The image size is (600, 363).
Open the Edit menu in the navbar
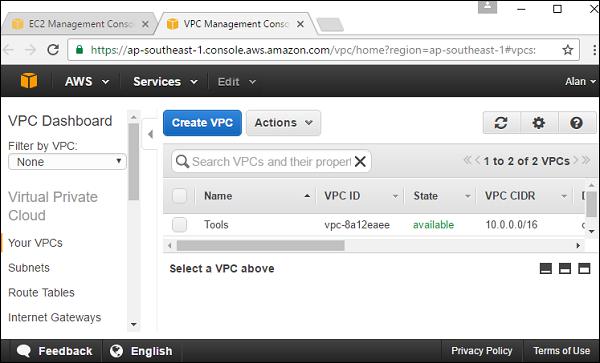pyautogui.click(x=236, y=81)
